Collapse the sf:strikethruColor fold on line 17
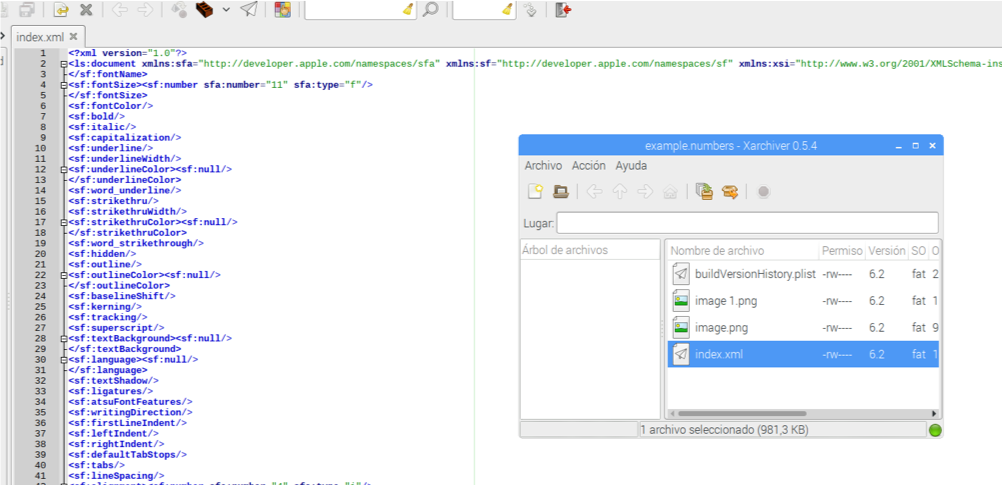Image resolution: width=1002 pixels, height=485 pixels. click(x=63, y=222)
